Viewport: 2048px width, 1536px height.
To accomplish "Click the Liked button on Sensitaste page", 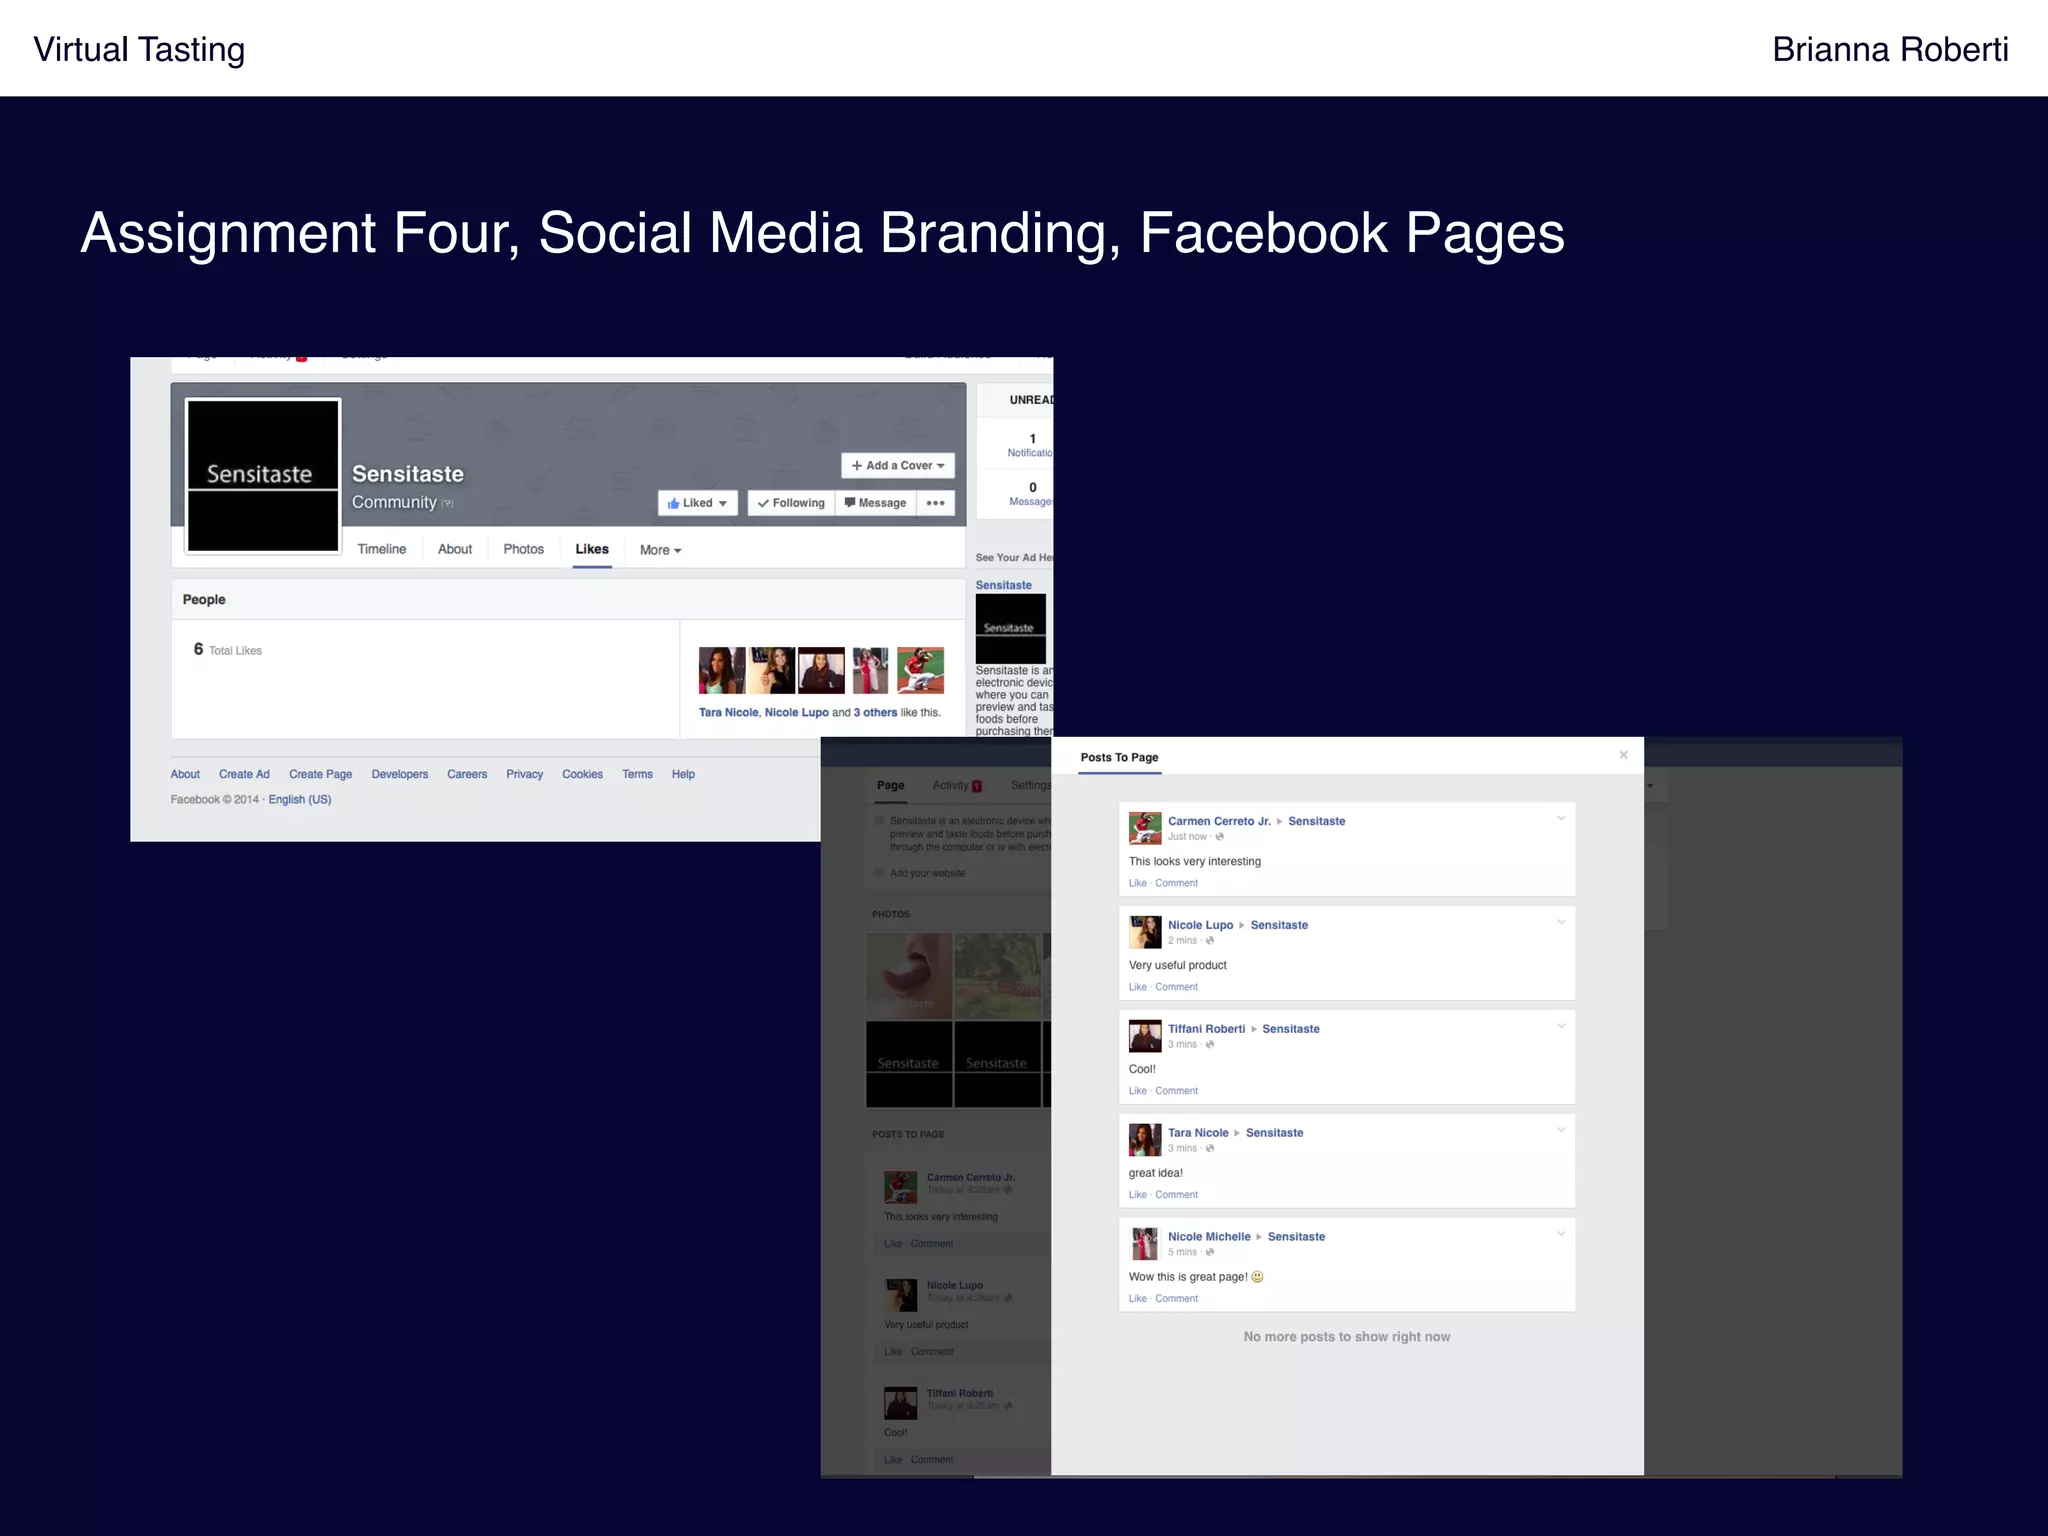I will 697,503.
